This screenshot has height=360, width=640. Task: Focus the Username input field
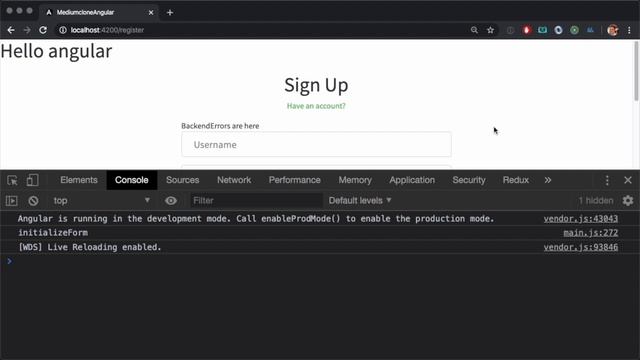click(316, 144)
